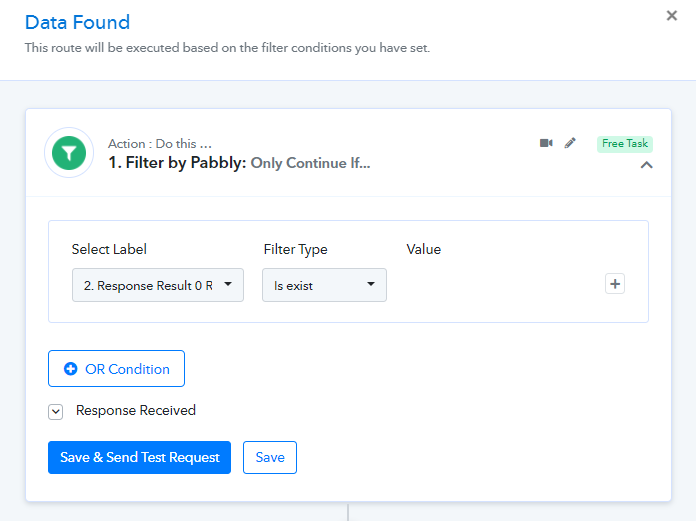The height and width of the screenshot is (521, 696).
Task: Click the Filter Type column label
Action: (295, 249)
